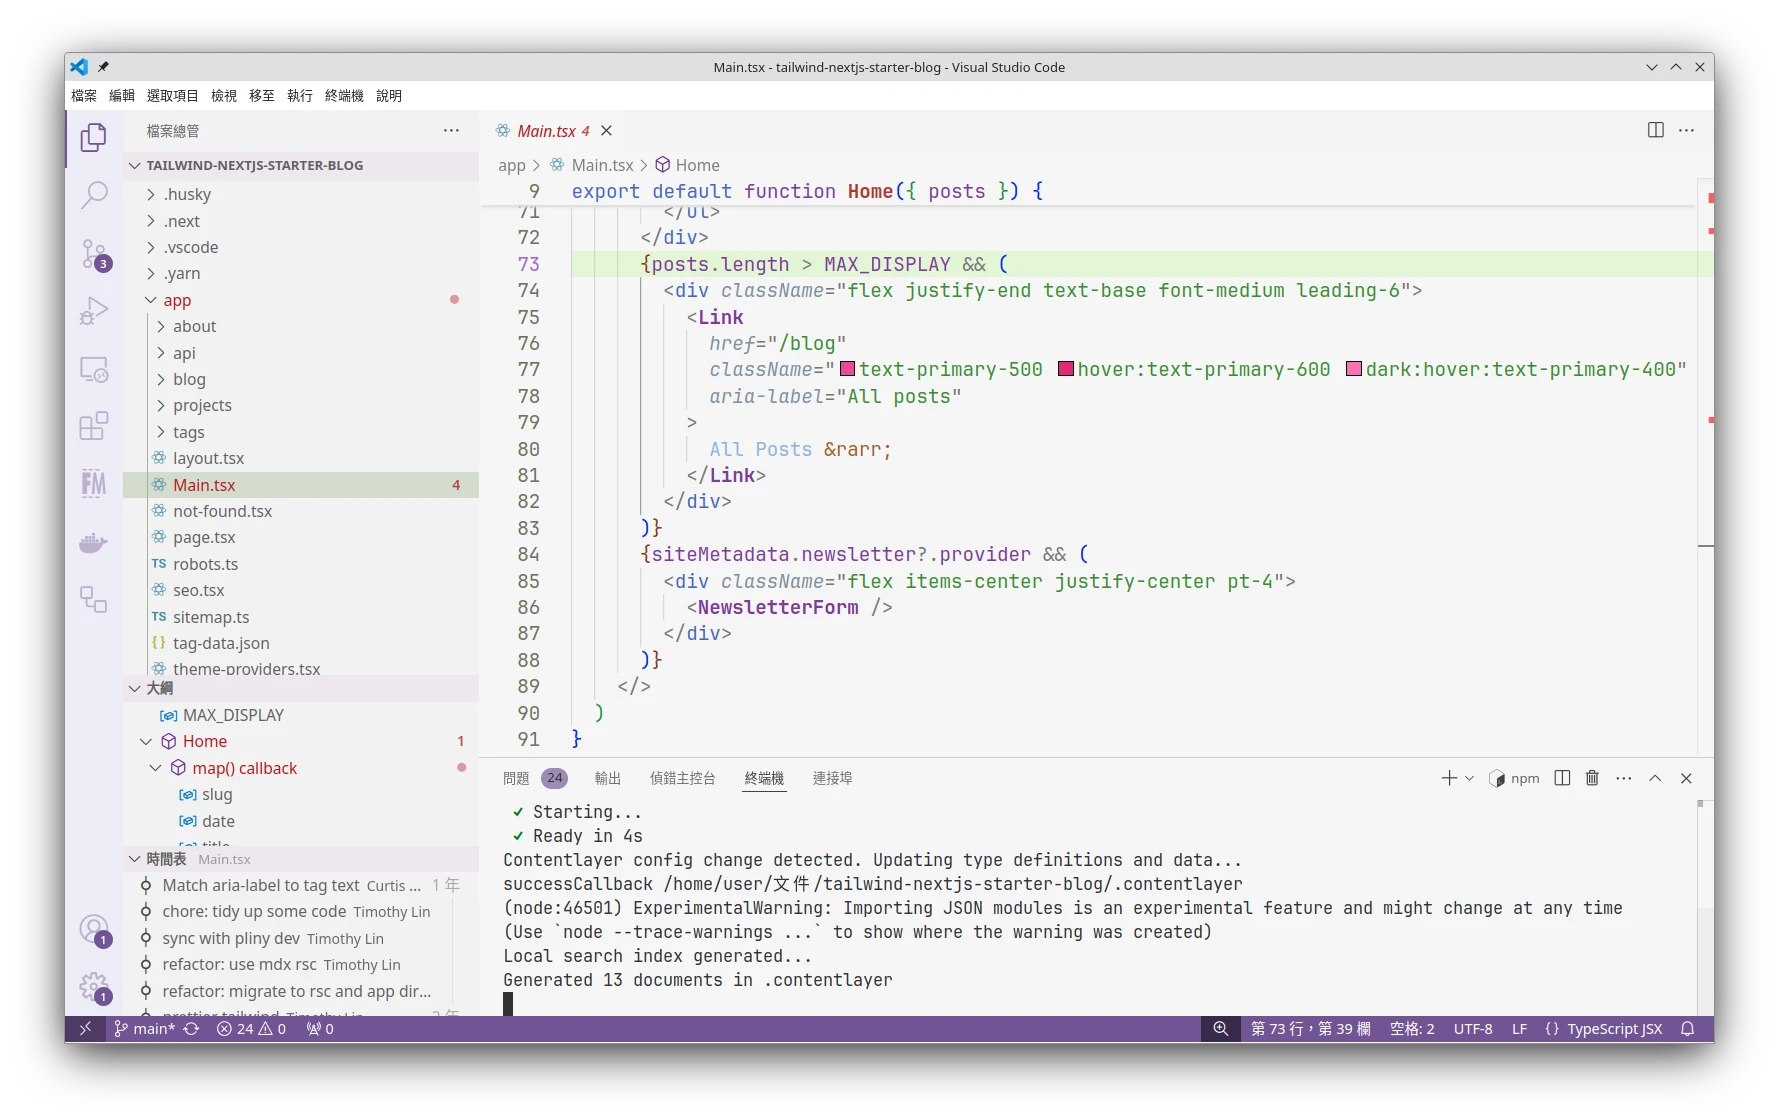Kill terminal with the trash icon

[x=1592, y=778]
